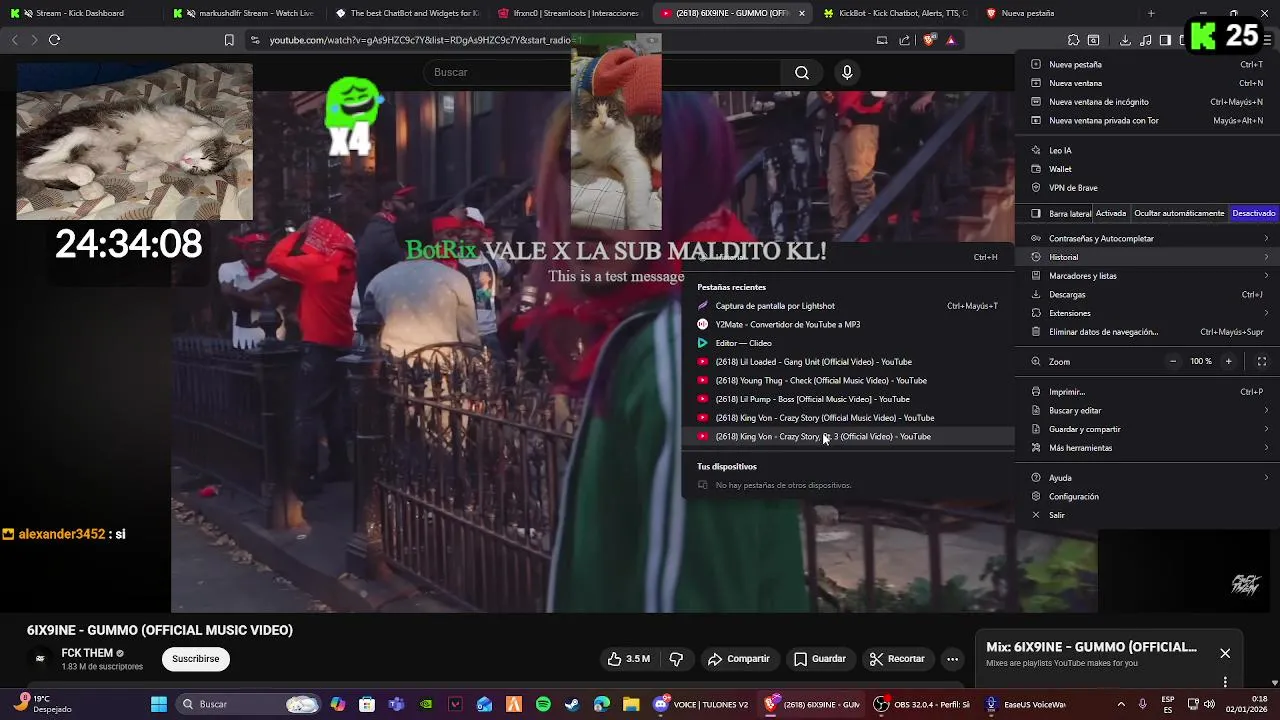Reopen Lil Pump - Boss recent tab
The width and height of the screenshot is (1280, 720).
point(848,399)
